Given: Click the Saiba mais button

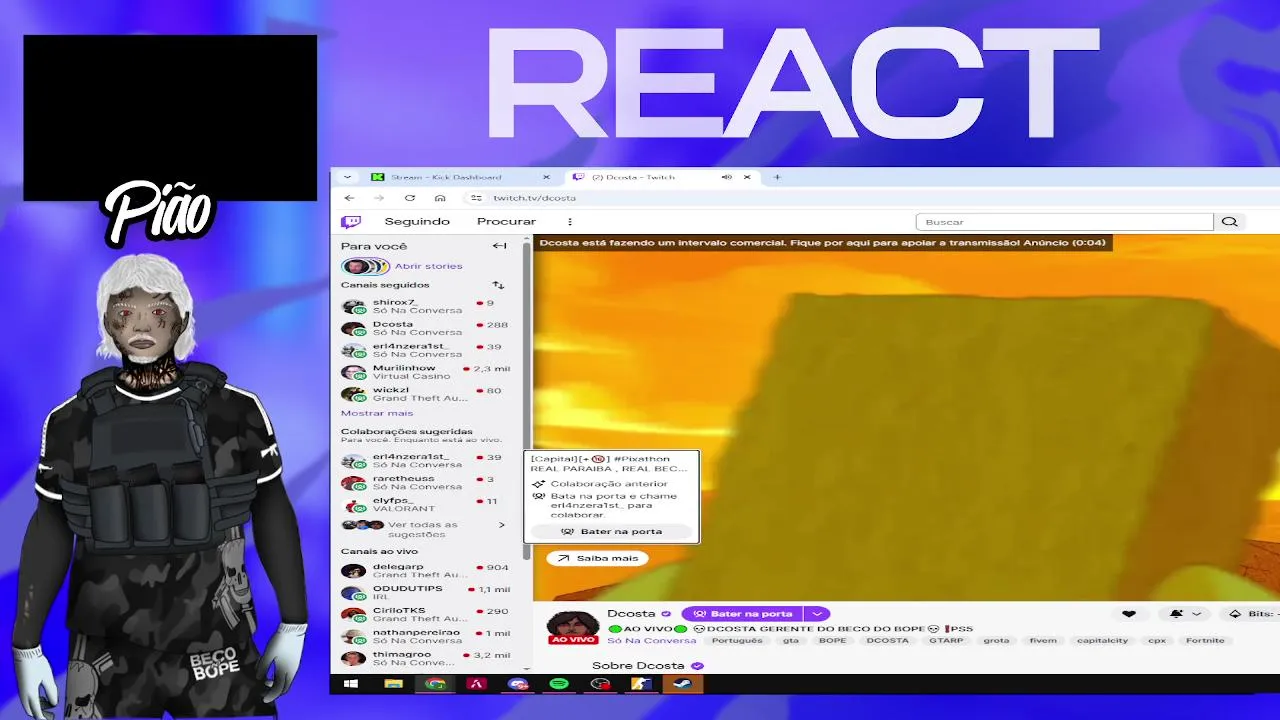Looking at the screenshot, I should click(x=598, y=558).
